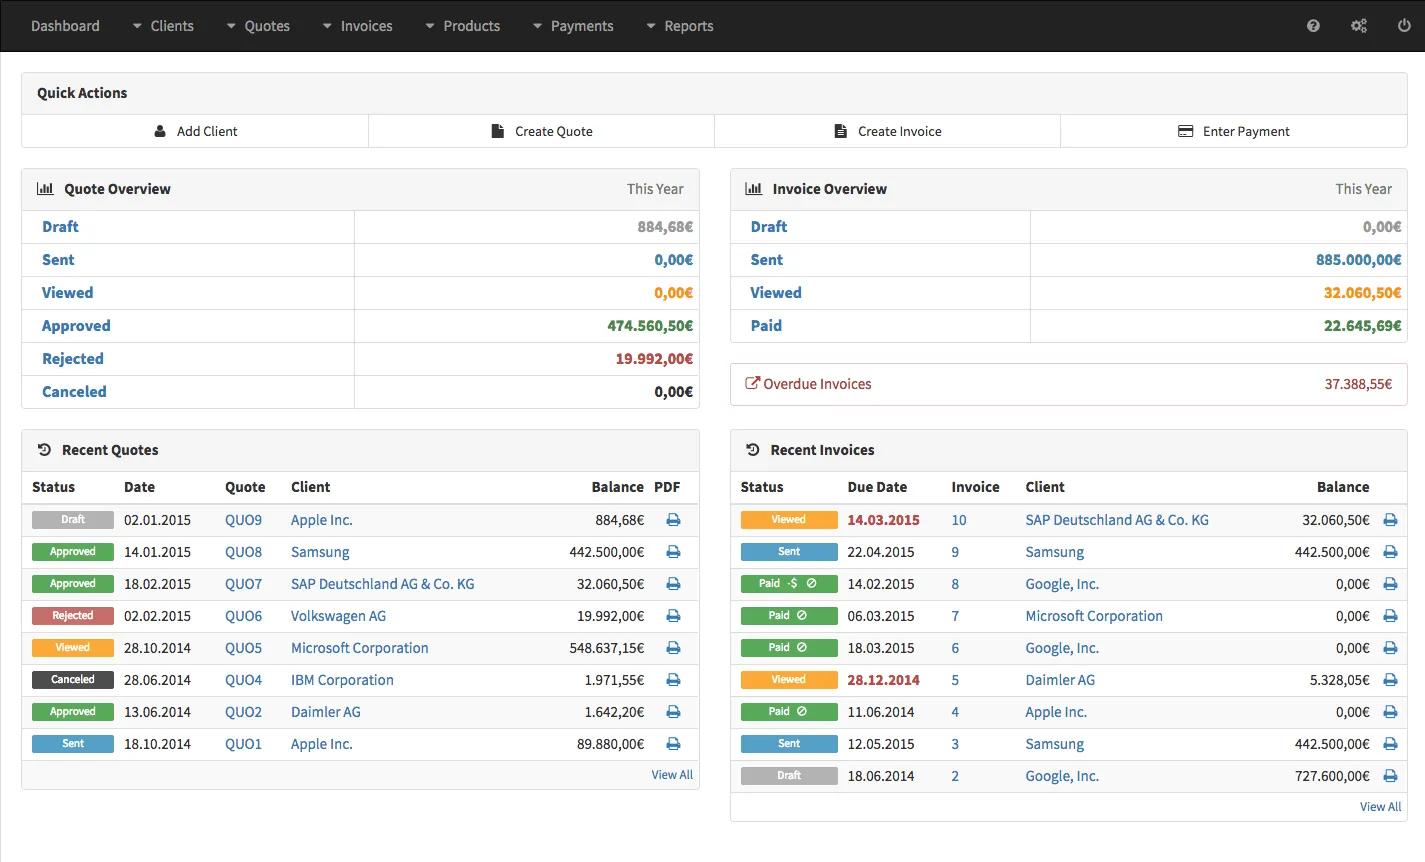Open the Samsung client page
The image size is (1425, 862).
pos(320,551)
